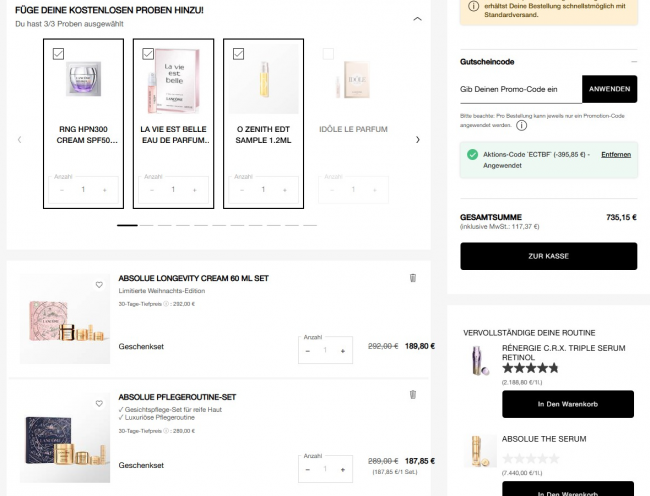Go to next samples with right carousel arrow

[x=418, y=139]
